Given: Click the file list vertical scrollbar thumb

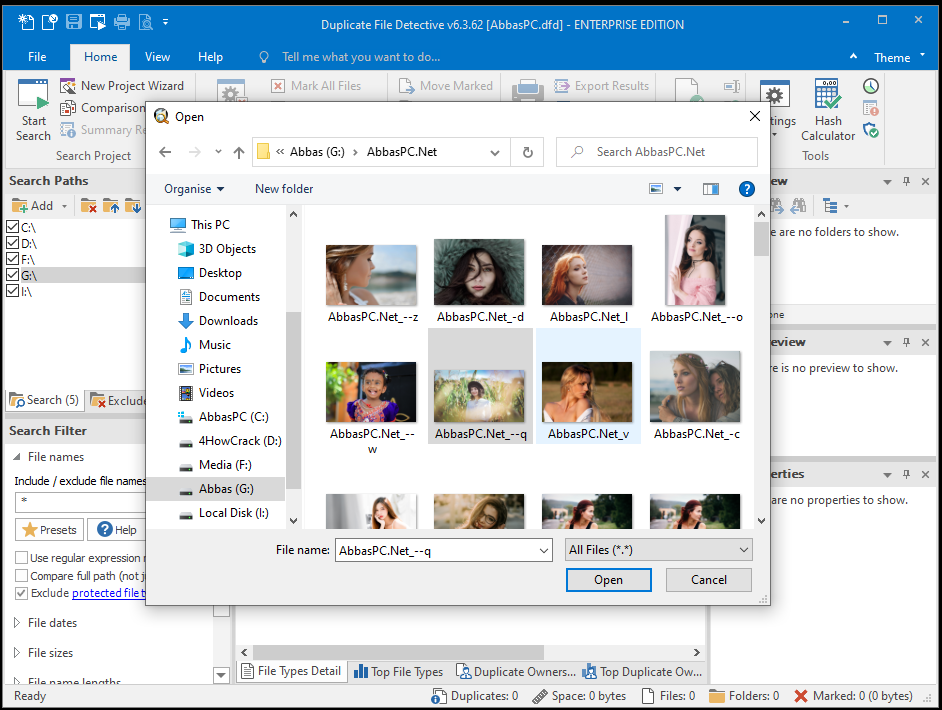Looking at the screenshot, I should 761,239.
